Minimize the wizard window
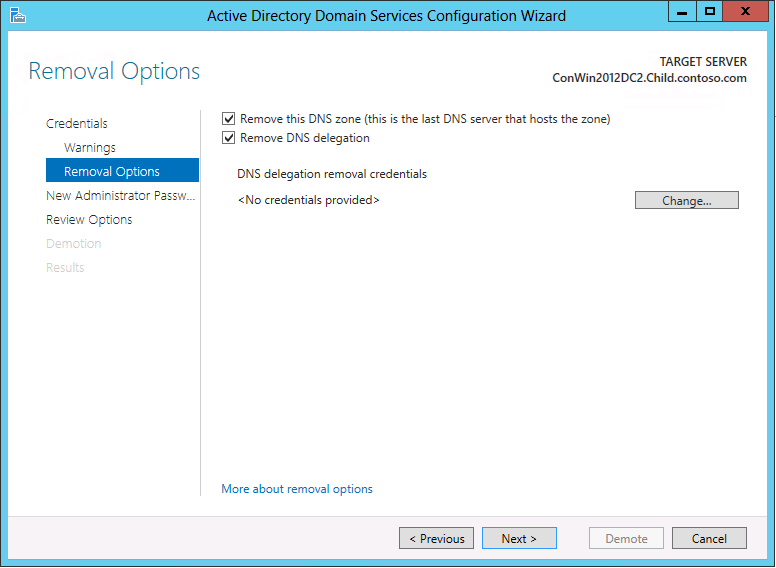The image size is (776, 568). [x=682, y=11]
